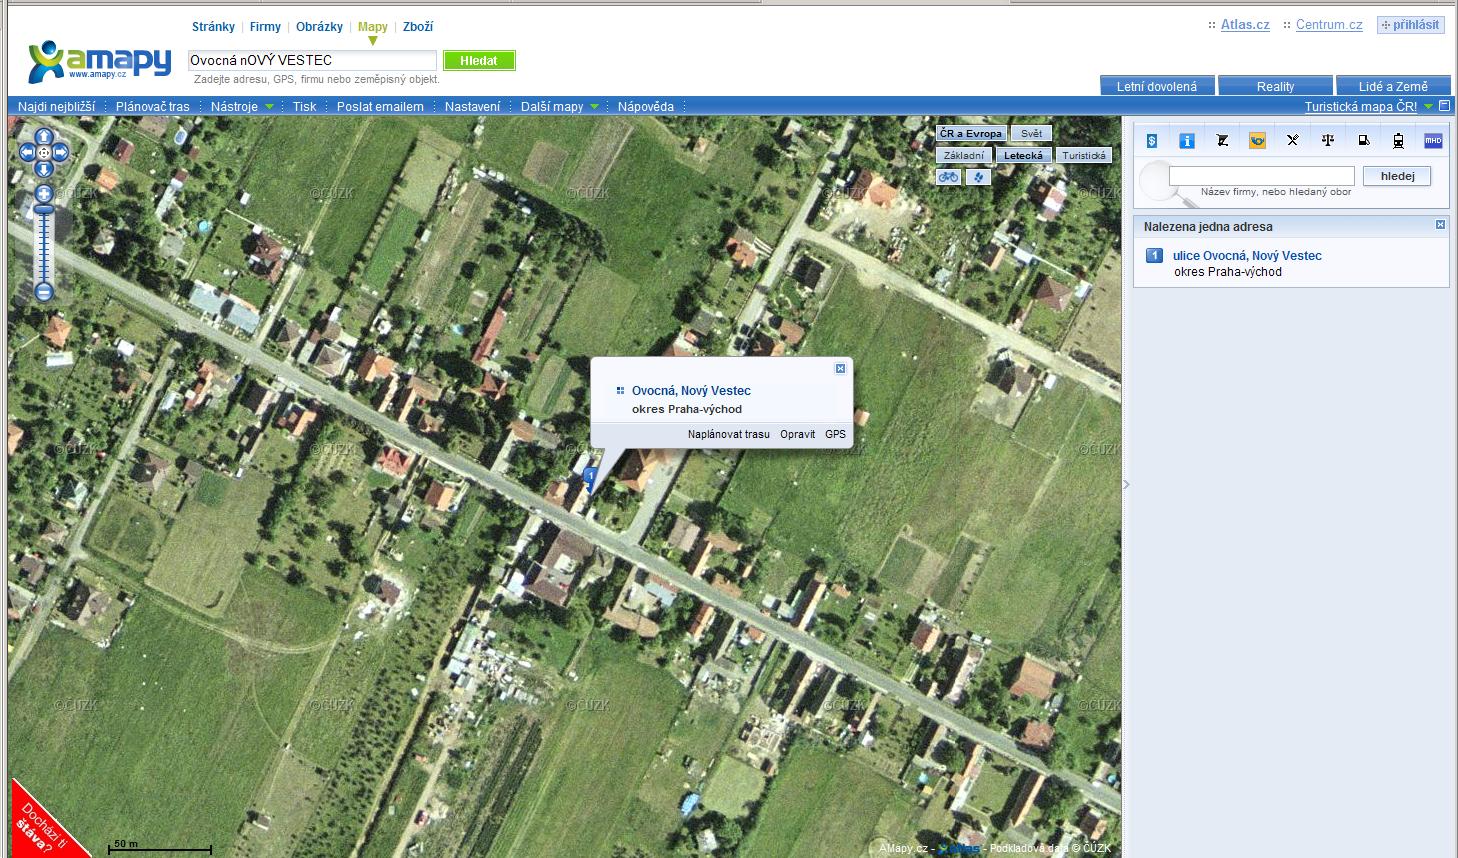Image resolution: width=1458 pixels, height=858 pixels.
Task: Click the zoom in plus button
Action: pos(44,192)
